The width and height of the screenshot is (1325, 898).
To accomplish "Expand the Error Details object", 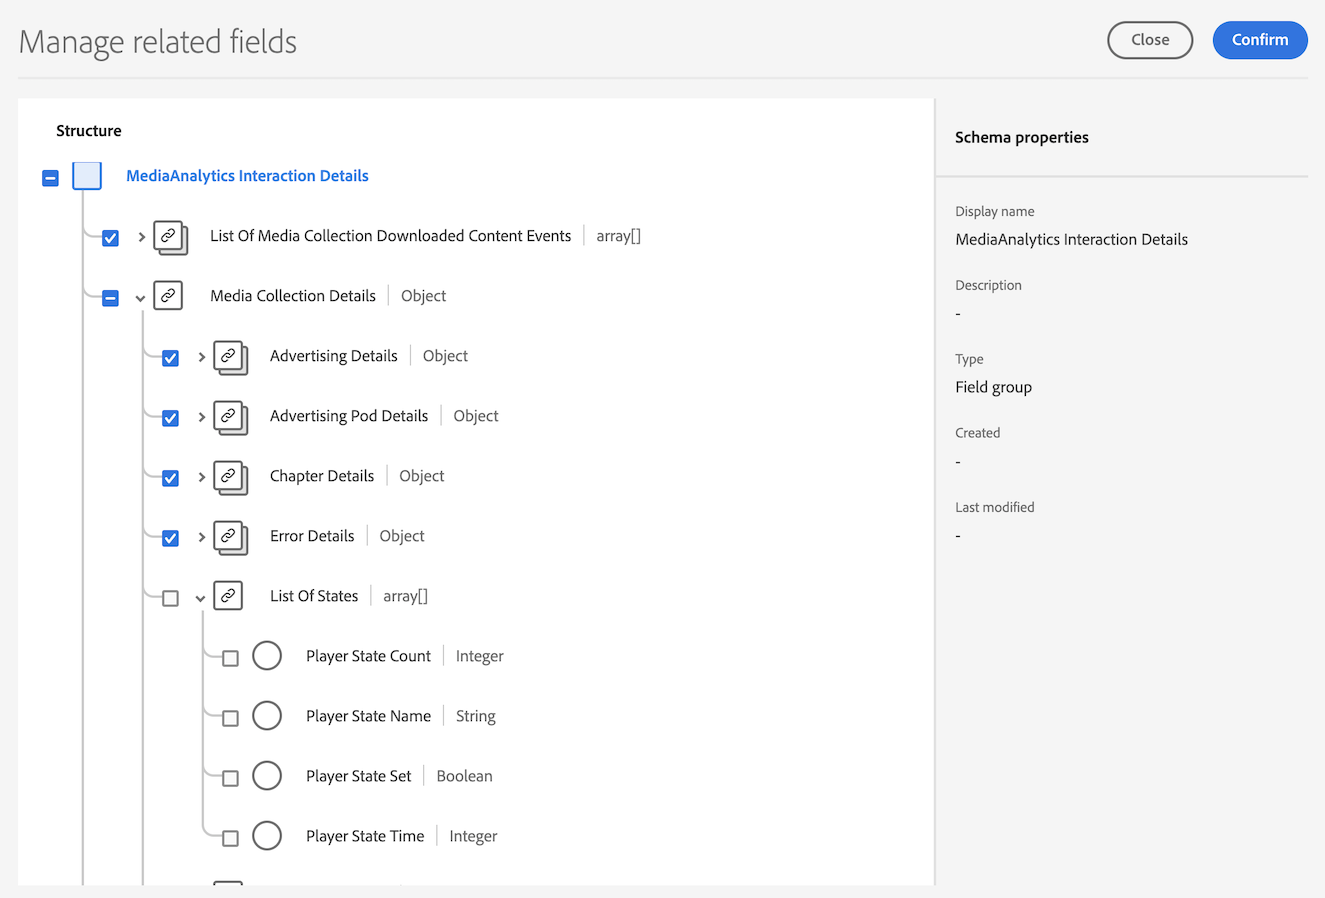I will pos(201,537).
